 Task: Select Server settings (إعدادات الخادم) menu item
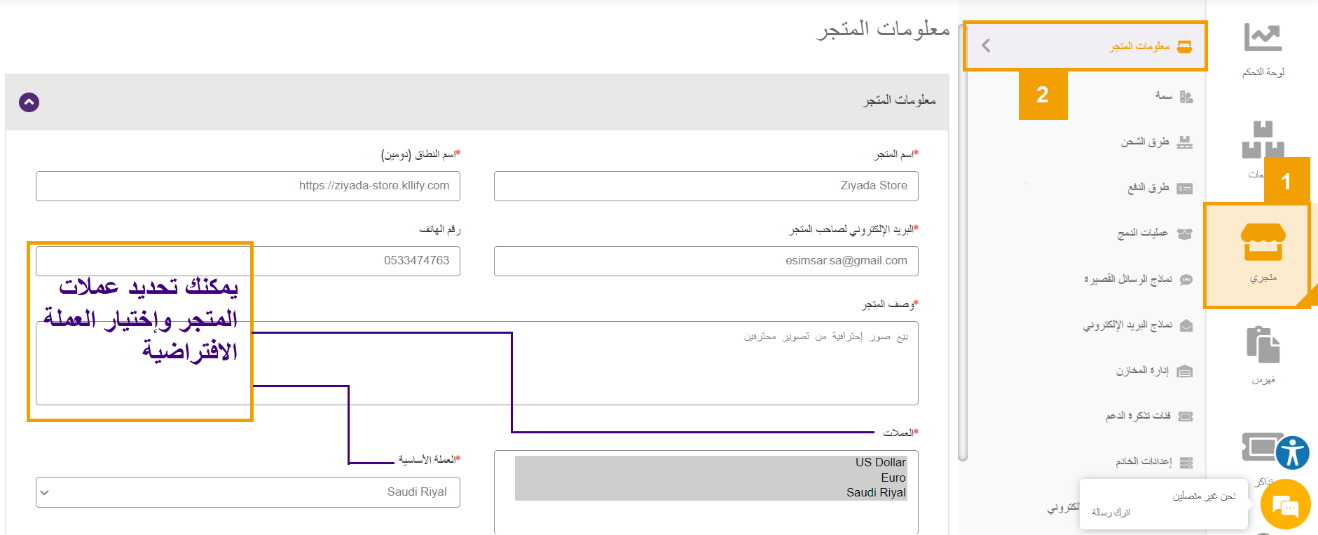tap(1142, 462)
